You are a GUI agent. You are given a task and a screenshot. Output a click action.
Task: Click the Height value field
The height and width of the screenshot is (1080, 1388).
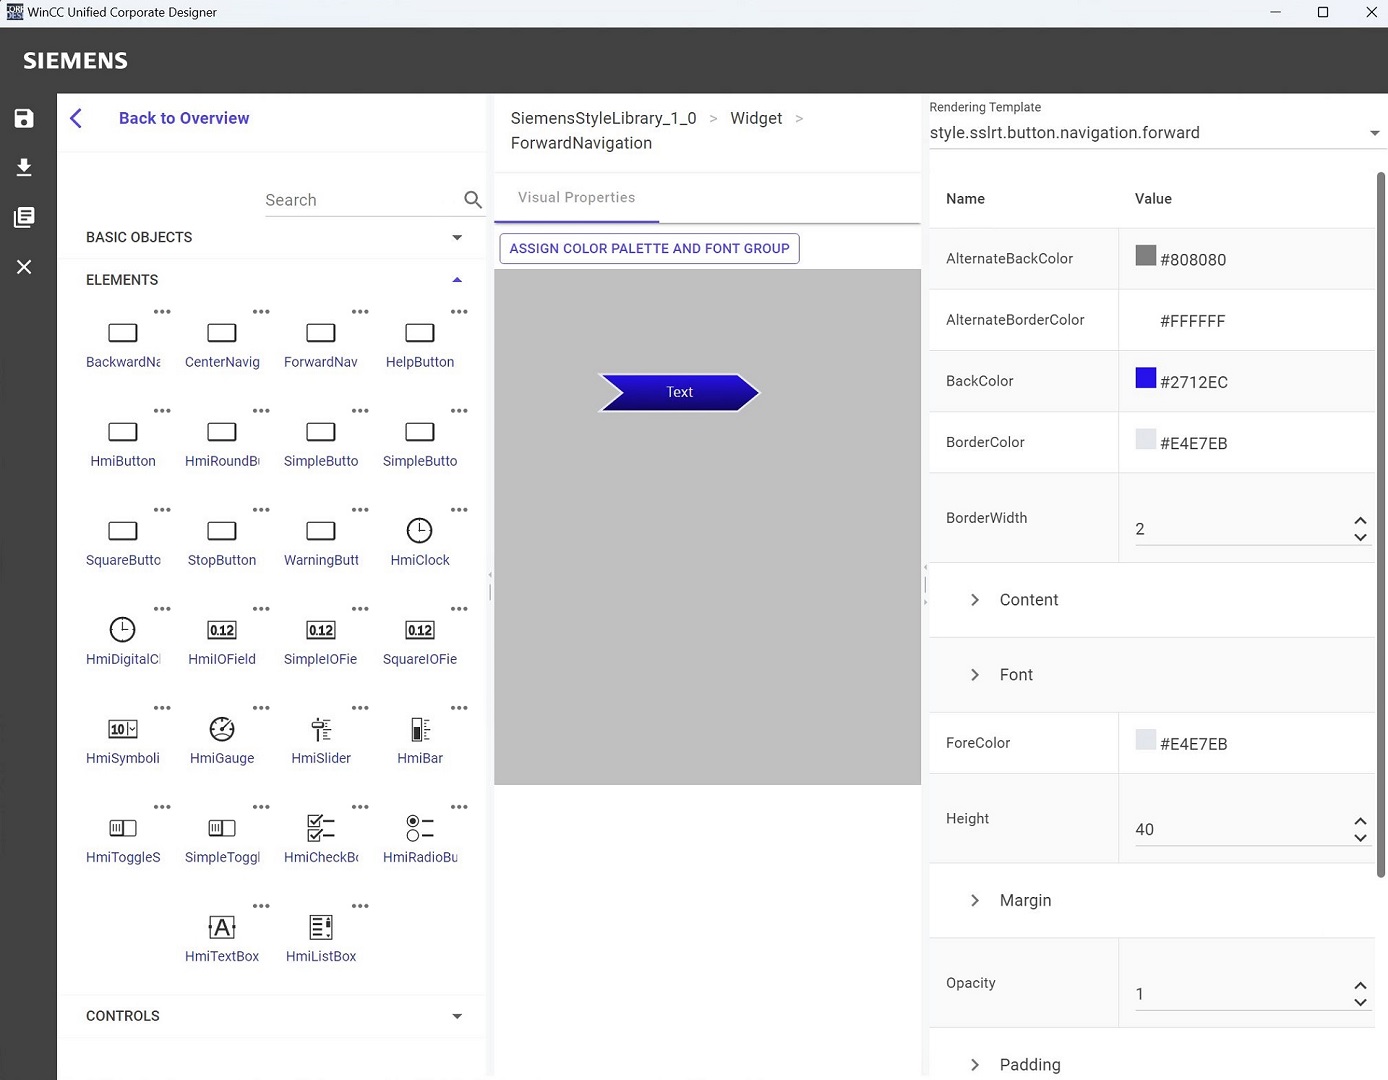click(x=1242, y=830)
